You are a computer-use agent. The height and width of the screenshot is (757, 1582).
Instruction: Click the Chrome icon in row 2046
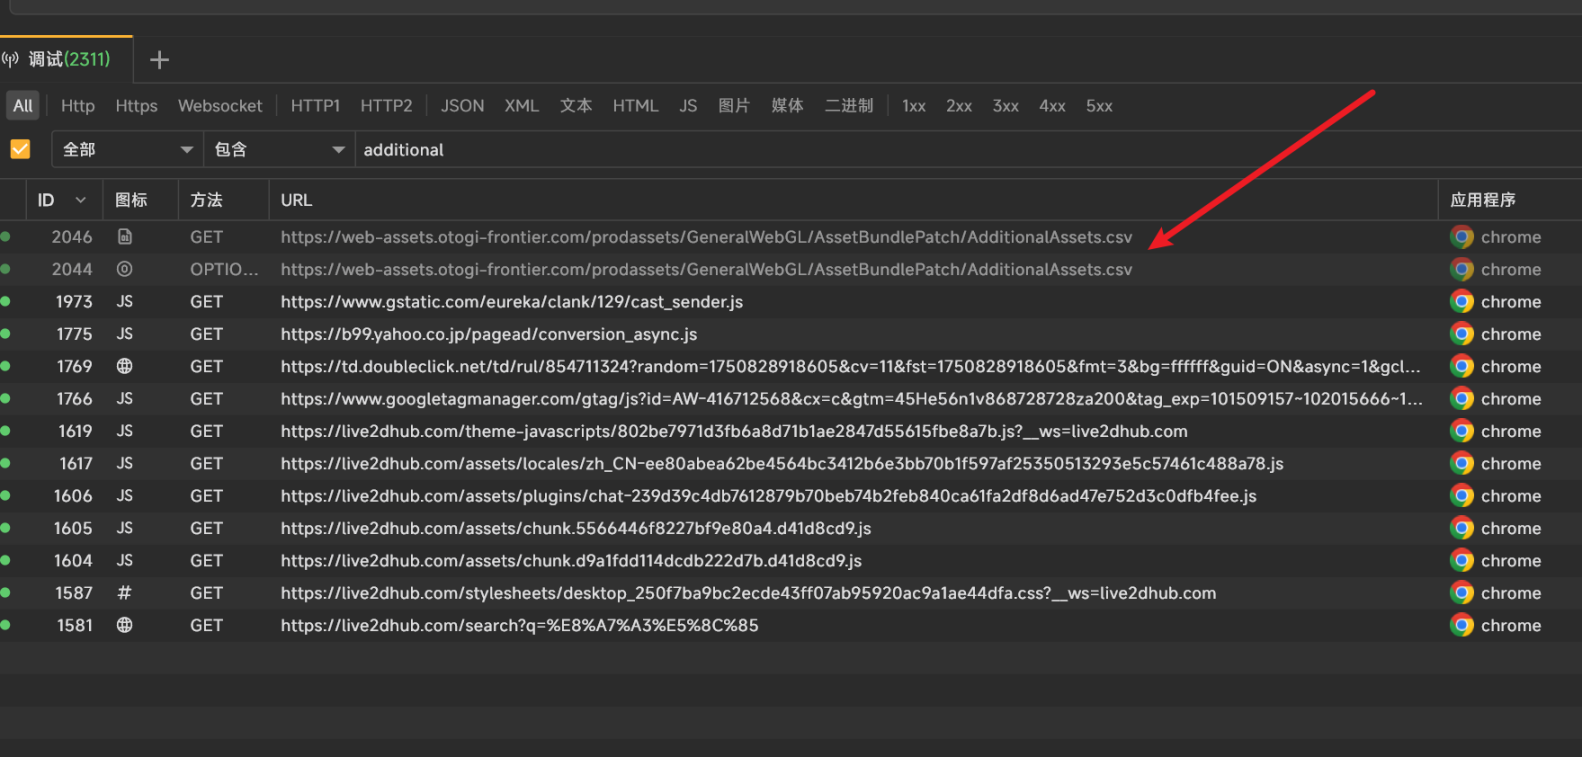(1462, 237)
